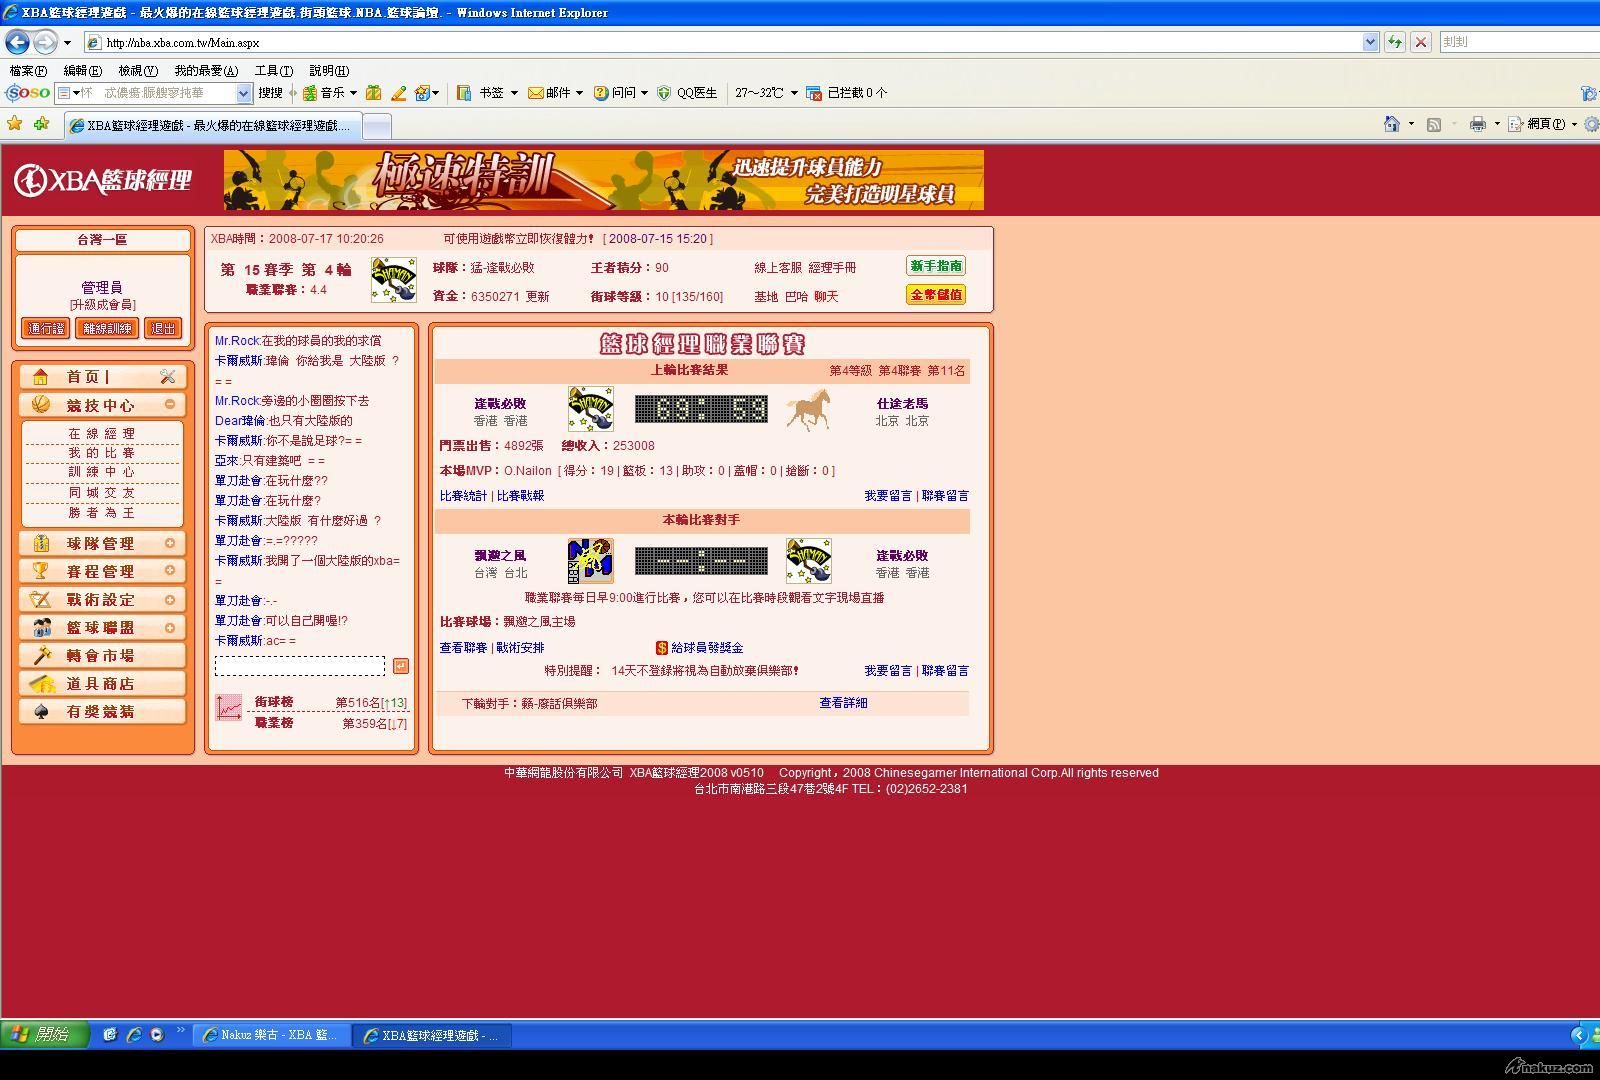
Task: Expand the 戰術設定 section
Action: tap(169, 599)
